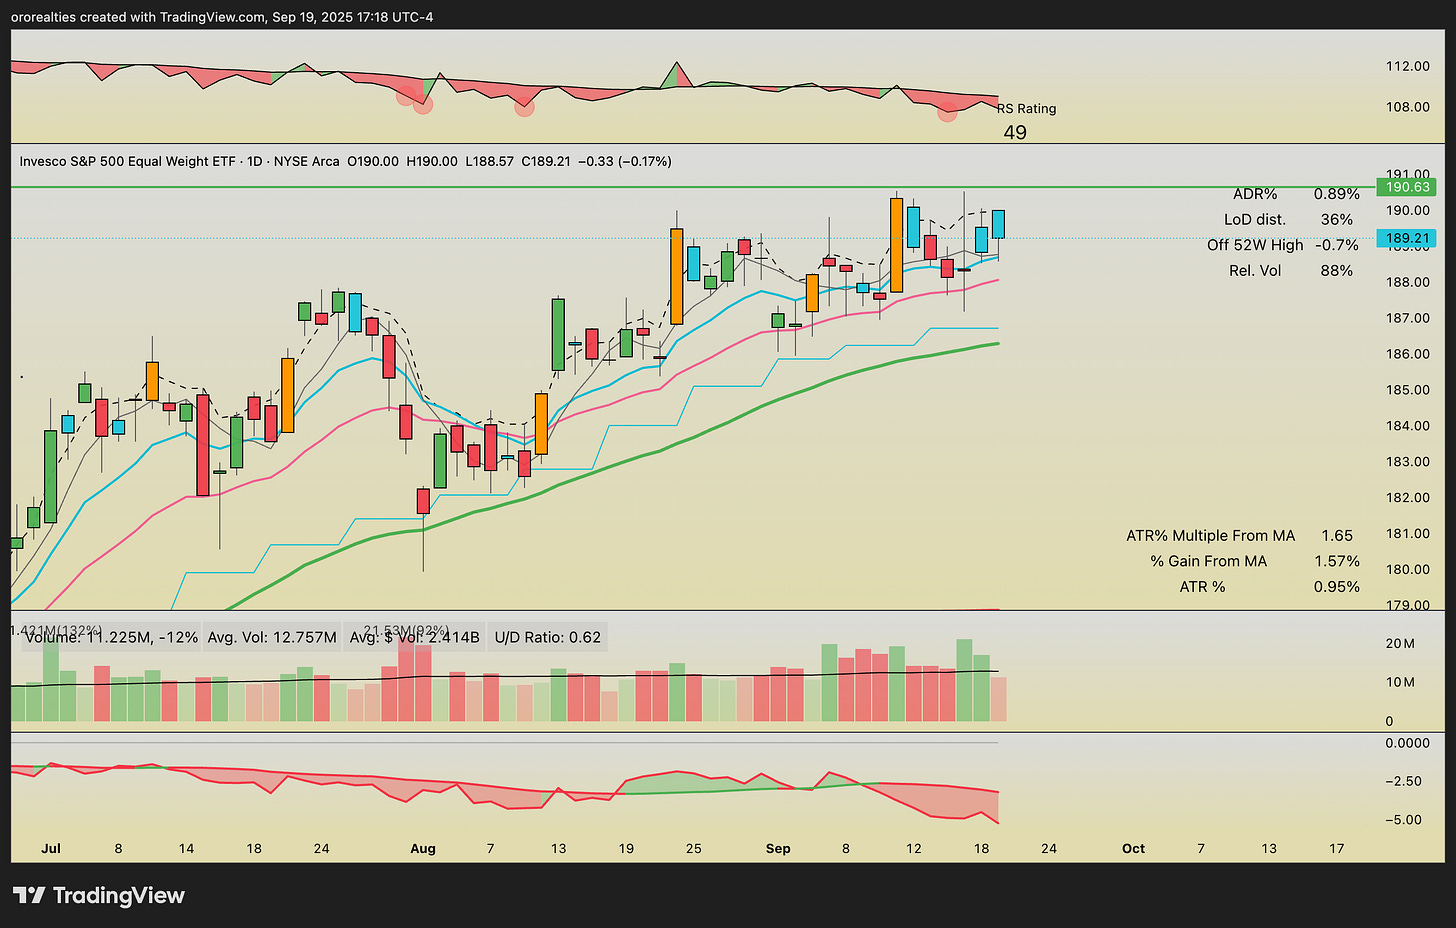Screen dimensions: 1456x928
Task: Click the Aug label on the time axis
Action: click(423, 848)
